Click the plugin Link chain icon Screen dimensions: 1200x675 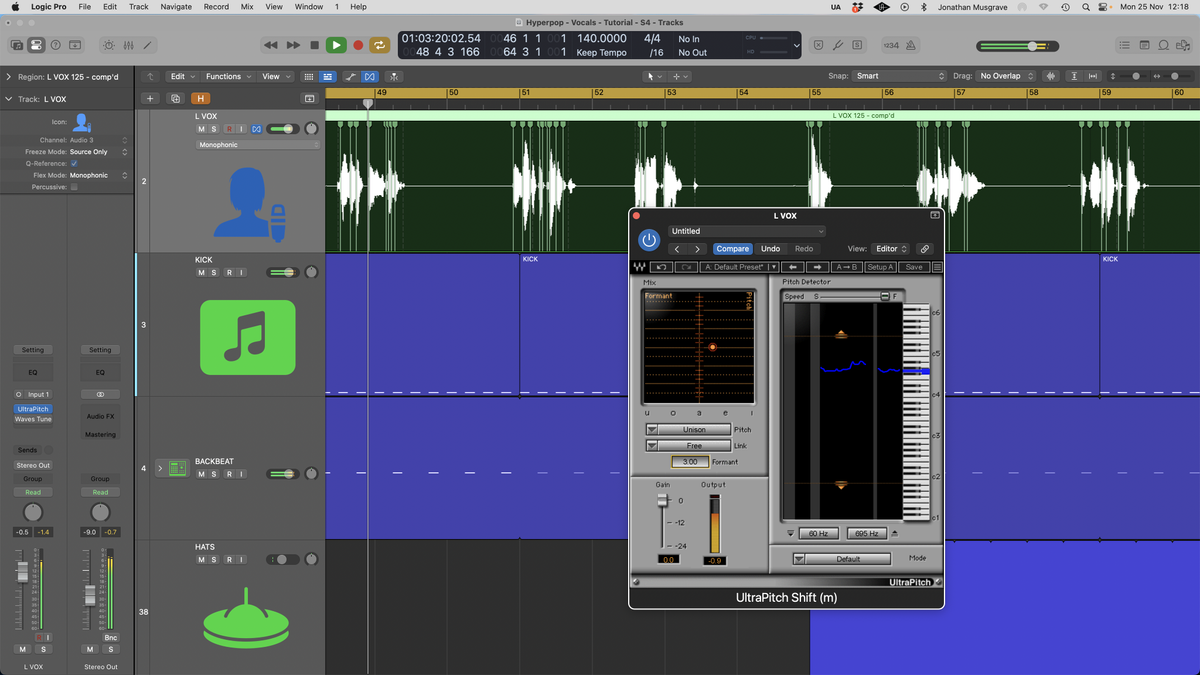coord(925,249)
